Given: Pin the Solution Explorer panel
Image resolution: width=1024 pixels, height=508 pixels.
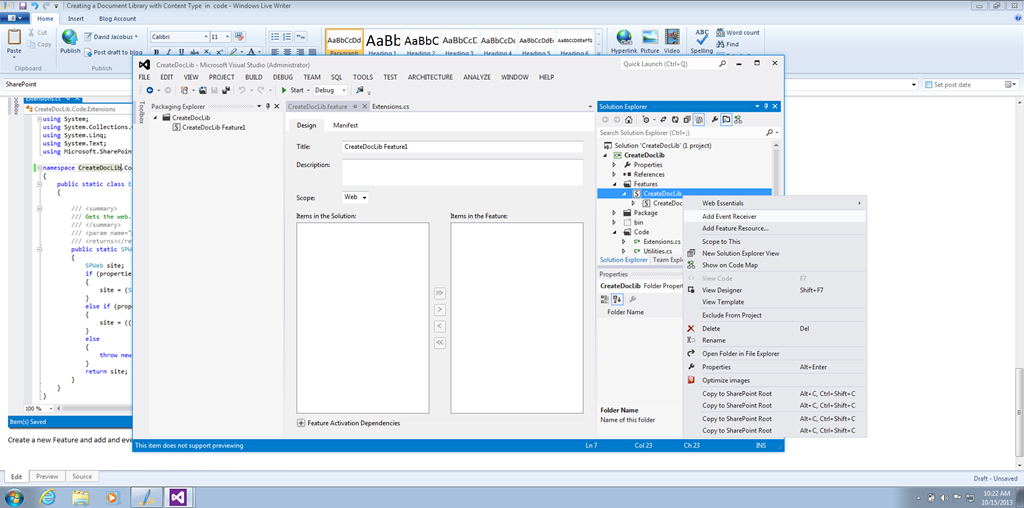Looking at the screenshot, I should [x=767, y=106].
